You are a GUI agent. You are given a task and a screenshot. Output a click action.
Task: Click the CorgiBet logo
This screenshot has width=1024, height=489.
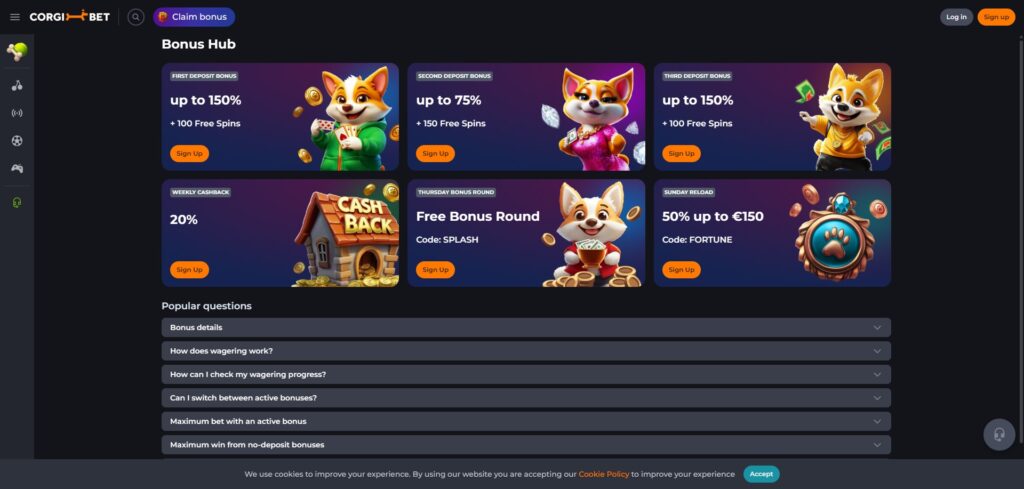70,17
